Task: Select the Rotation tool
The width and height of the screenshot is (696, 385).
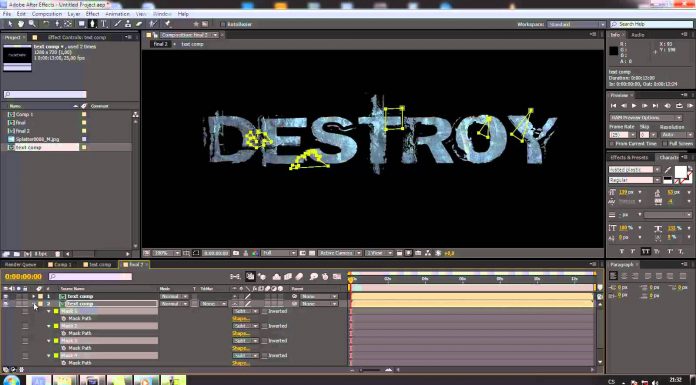Action: pos(46,24)
